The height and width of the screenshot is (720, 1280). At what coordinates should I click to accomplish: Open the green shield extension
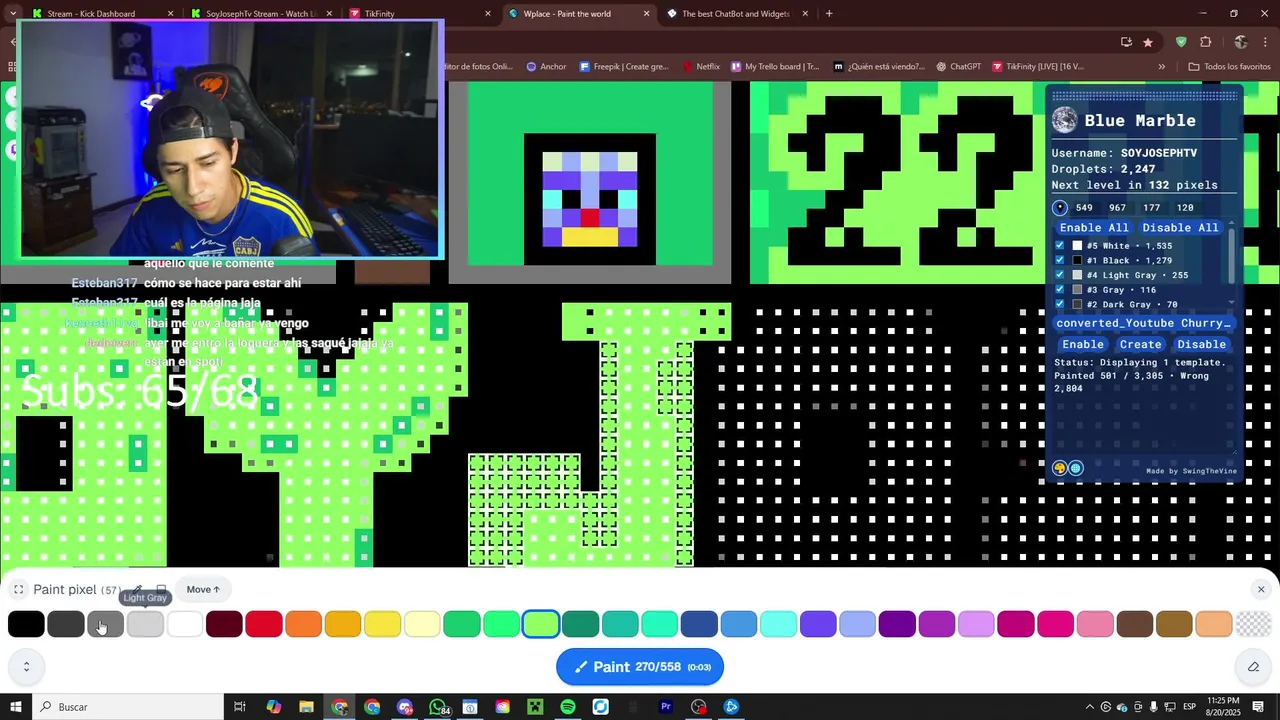click(1181, 42)
